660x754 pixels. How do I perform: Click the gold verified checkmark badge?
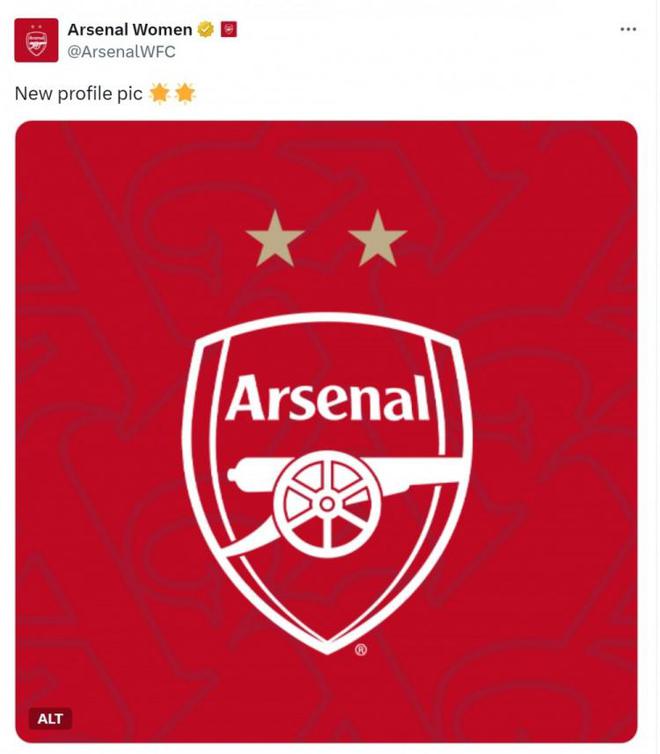206,29
